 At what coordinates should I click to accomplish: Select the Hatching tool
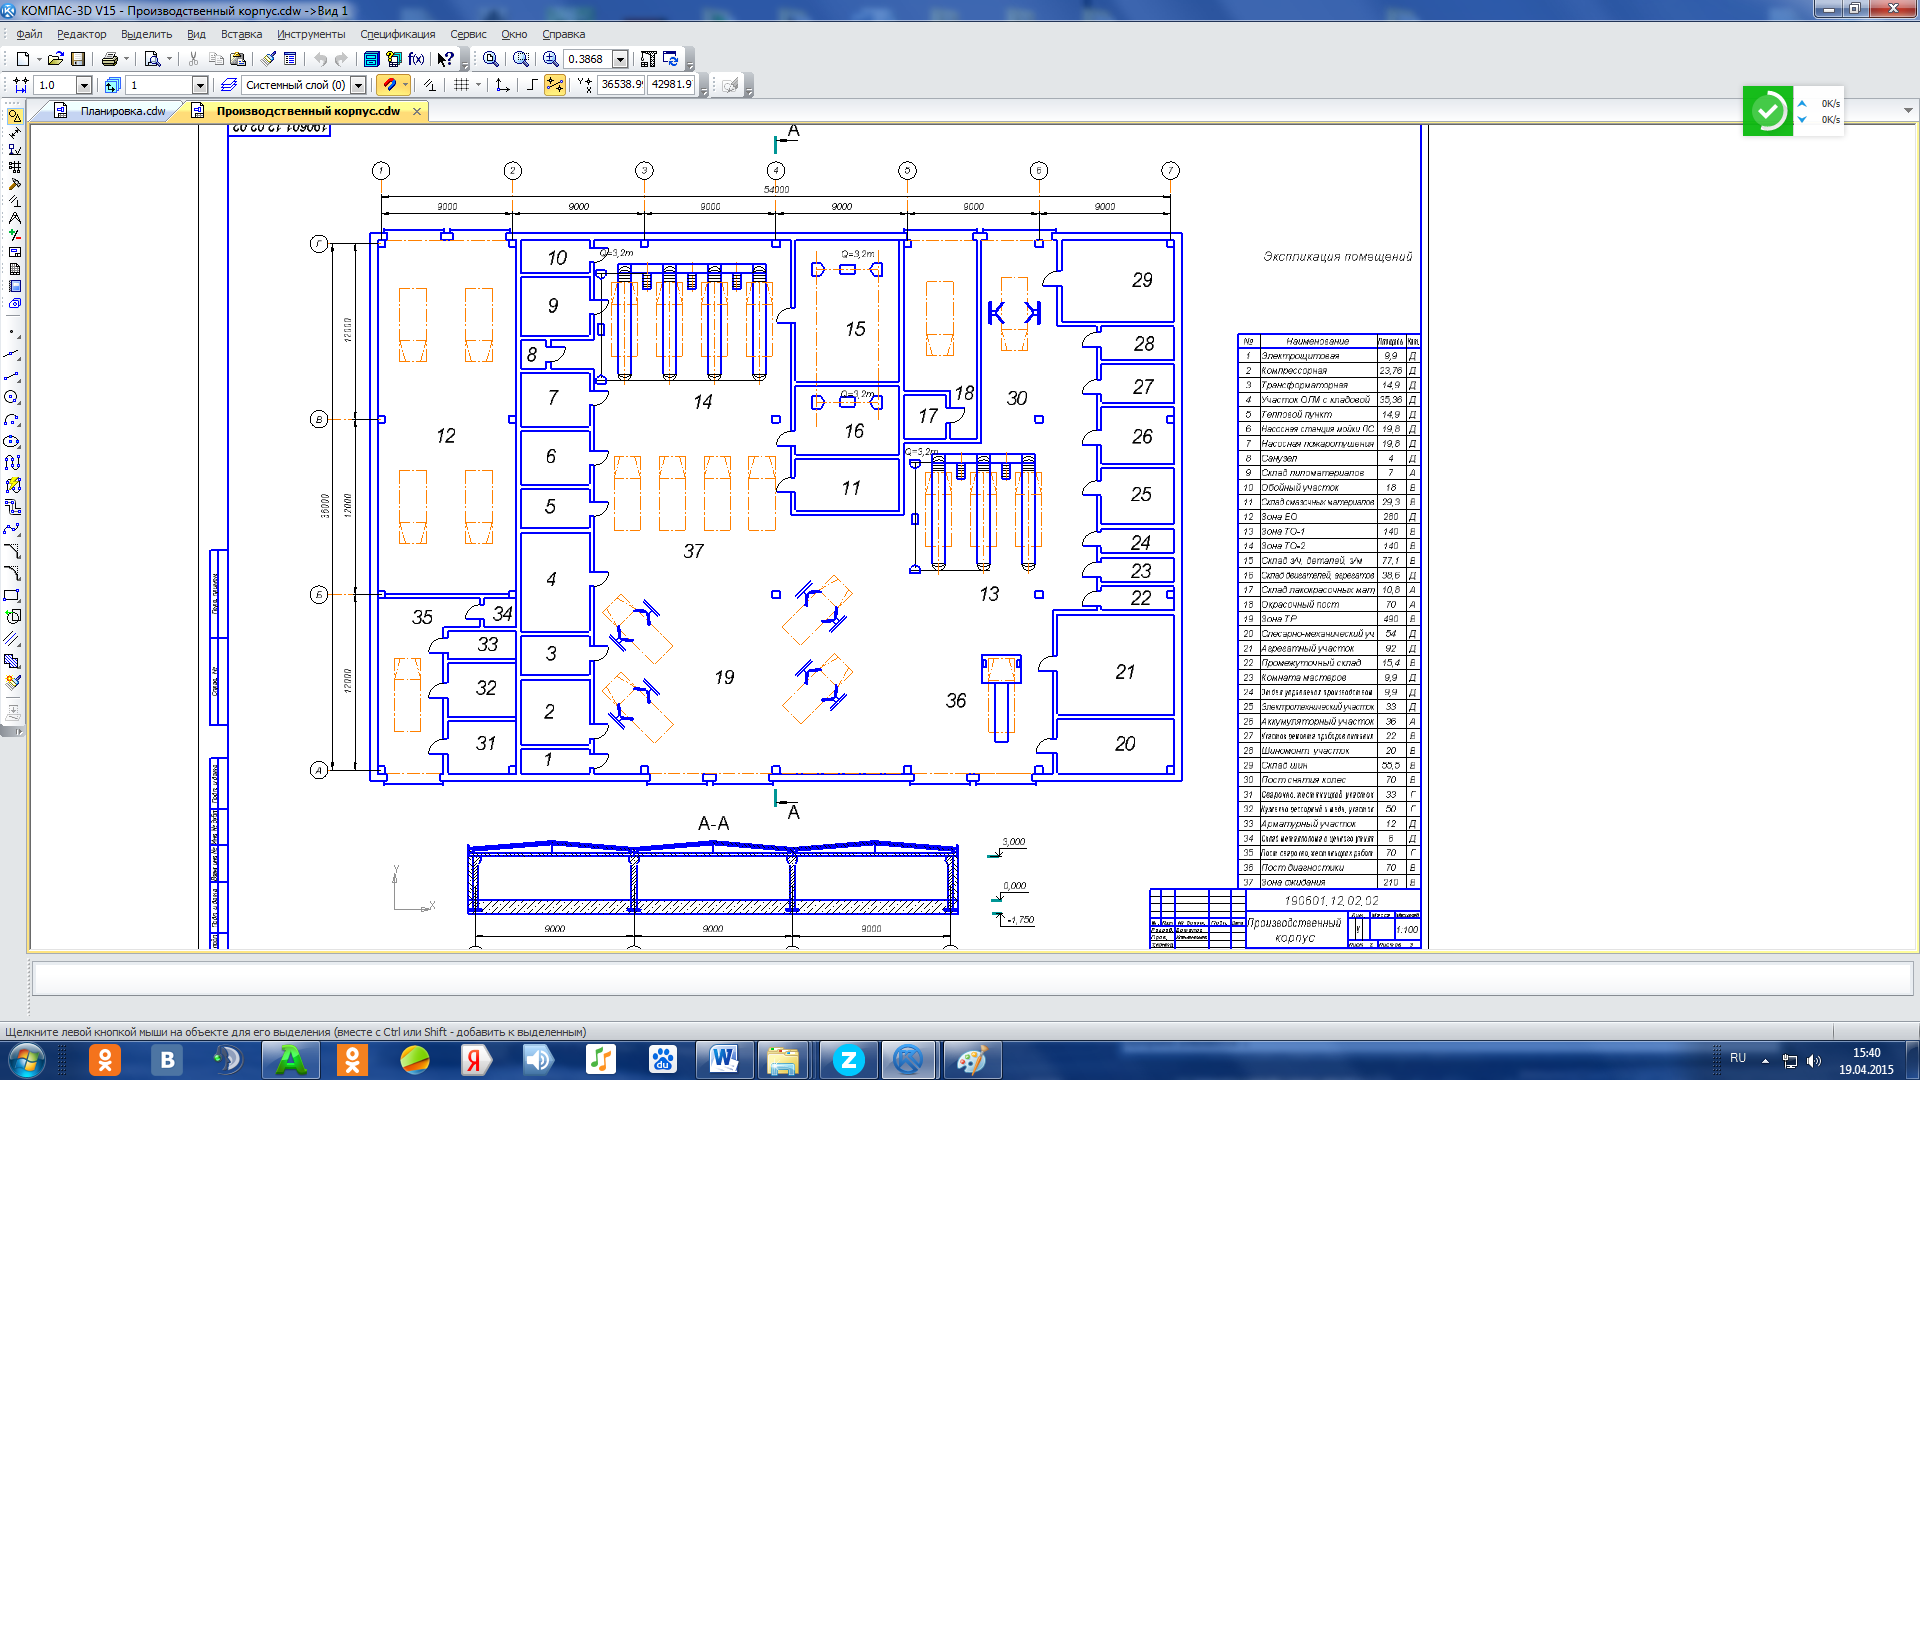[12, 661]
